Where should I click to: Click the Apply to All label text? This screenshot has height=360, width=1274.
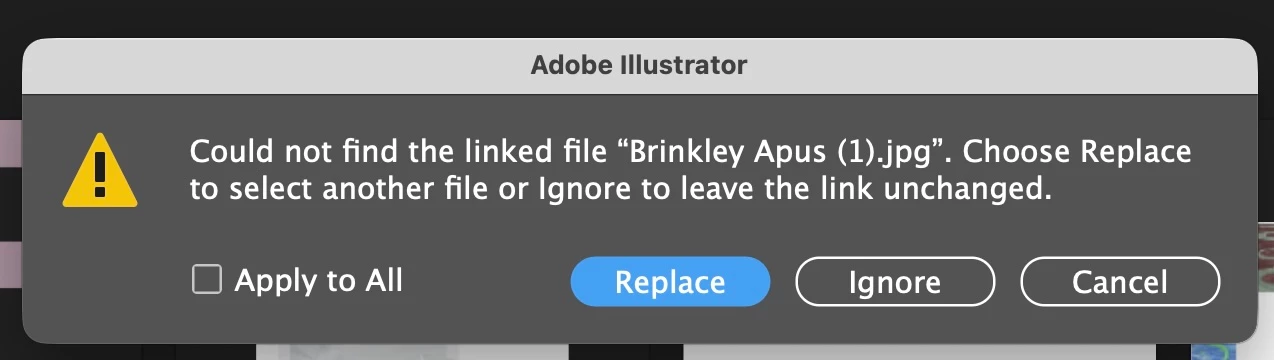click(x=318, y=281)
